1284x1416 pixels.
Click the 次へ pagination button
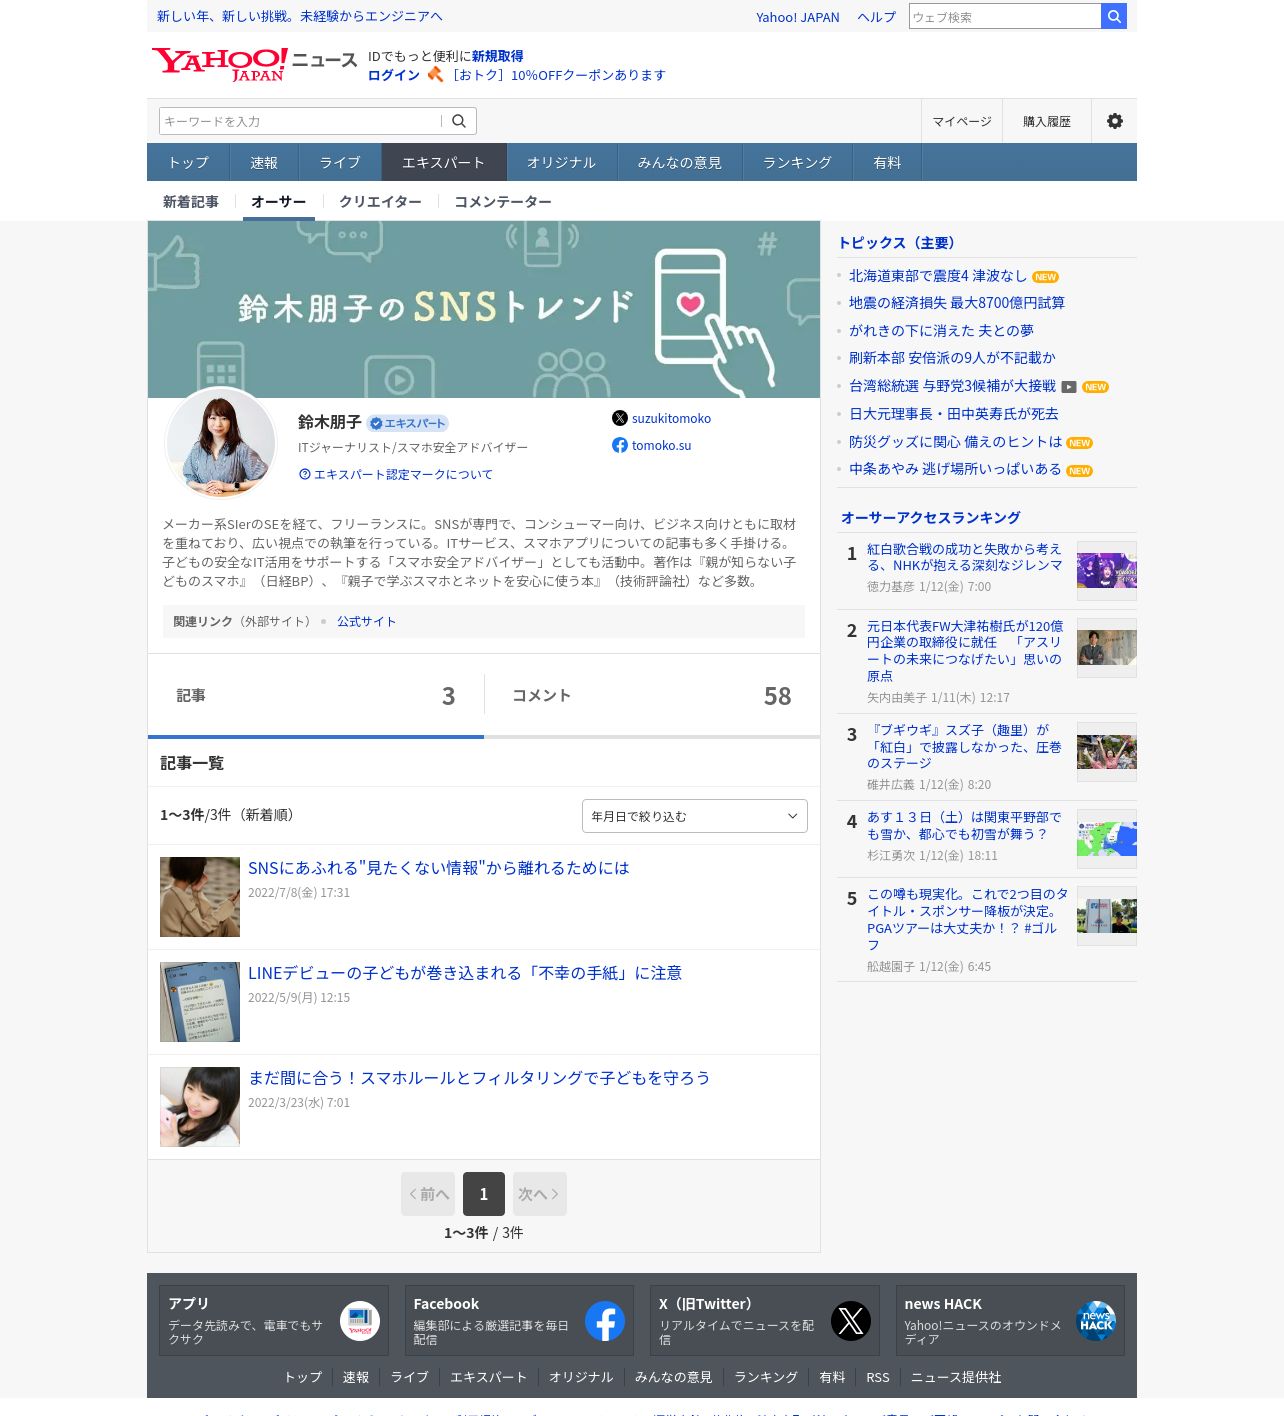[540, 1194]
